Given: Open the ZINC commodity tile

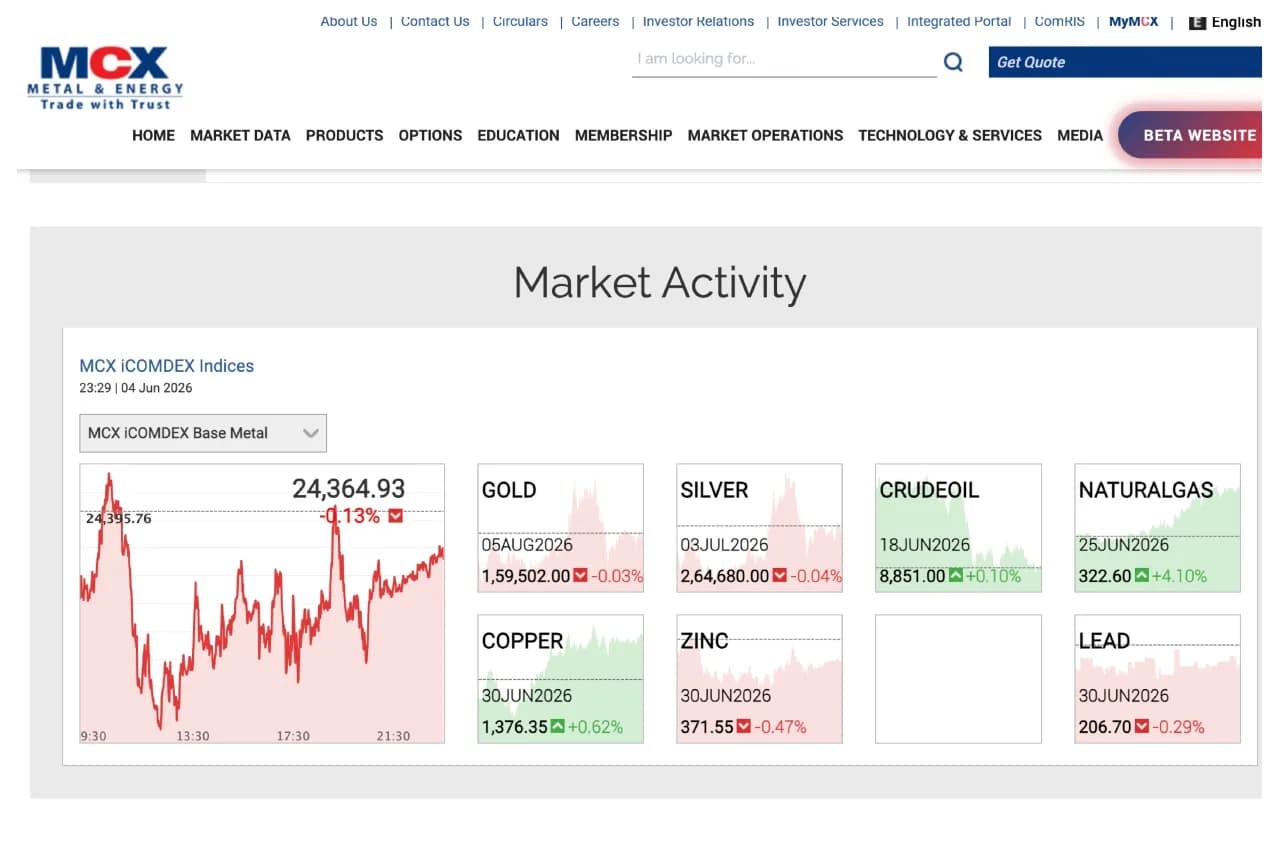Looking at the screenshot, I should [759, 679].
